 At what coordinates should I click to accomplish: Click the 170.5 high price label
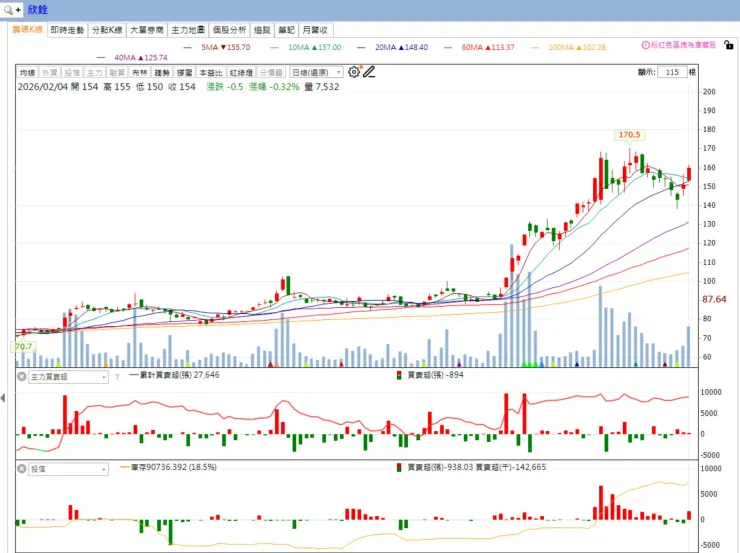point(630,135)
